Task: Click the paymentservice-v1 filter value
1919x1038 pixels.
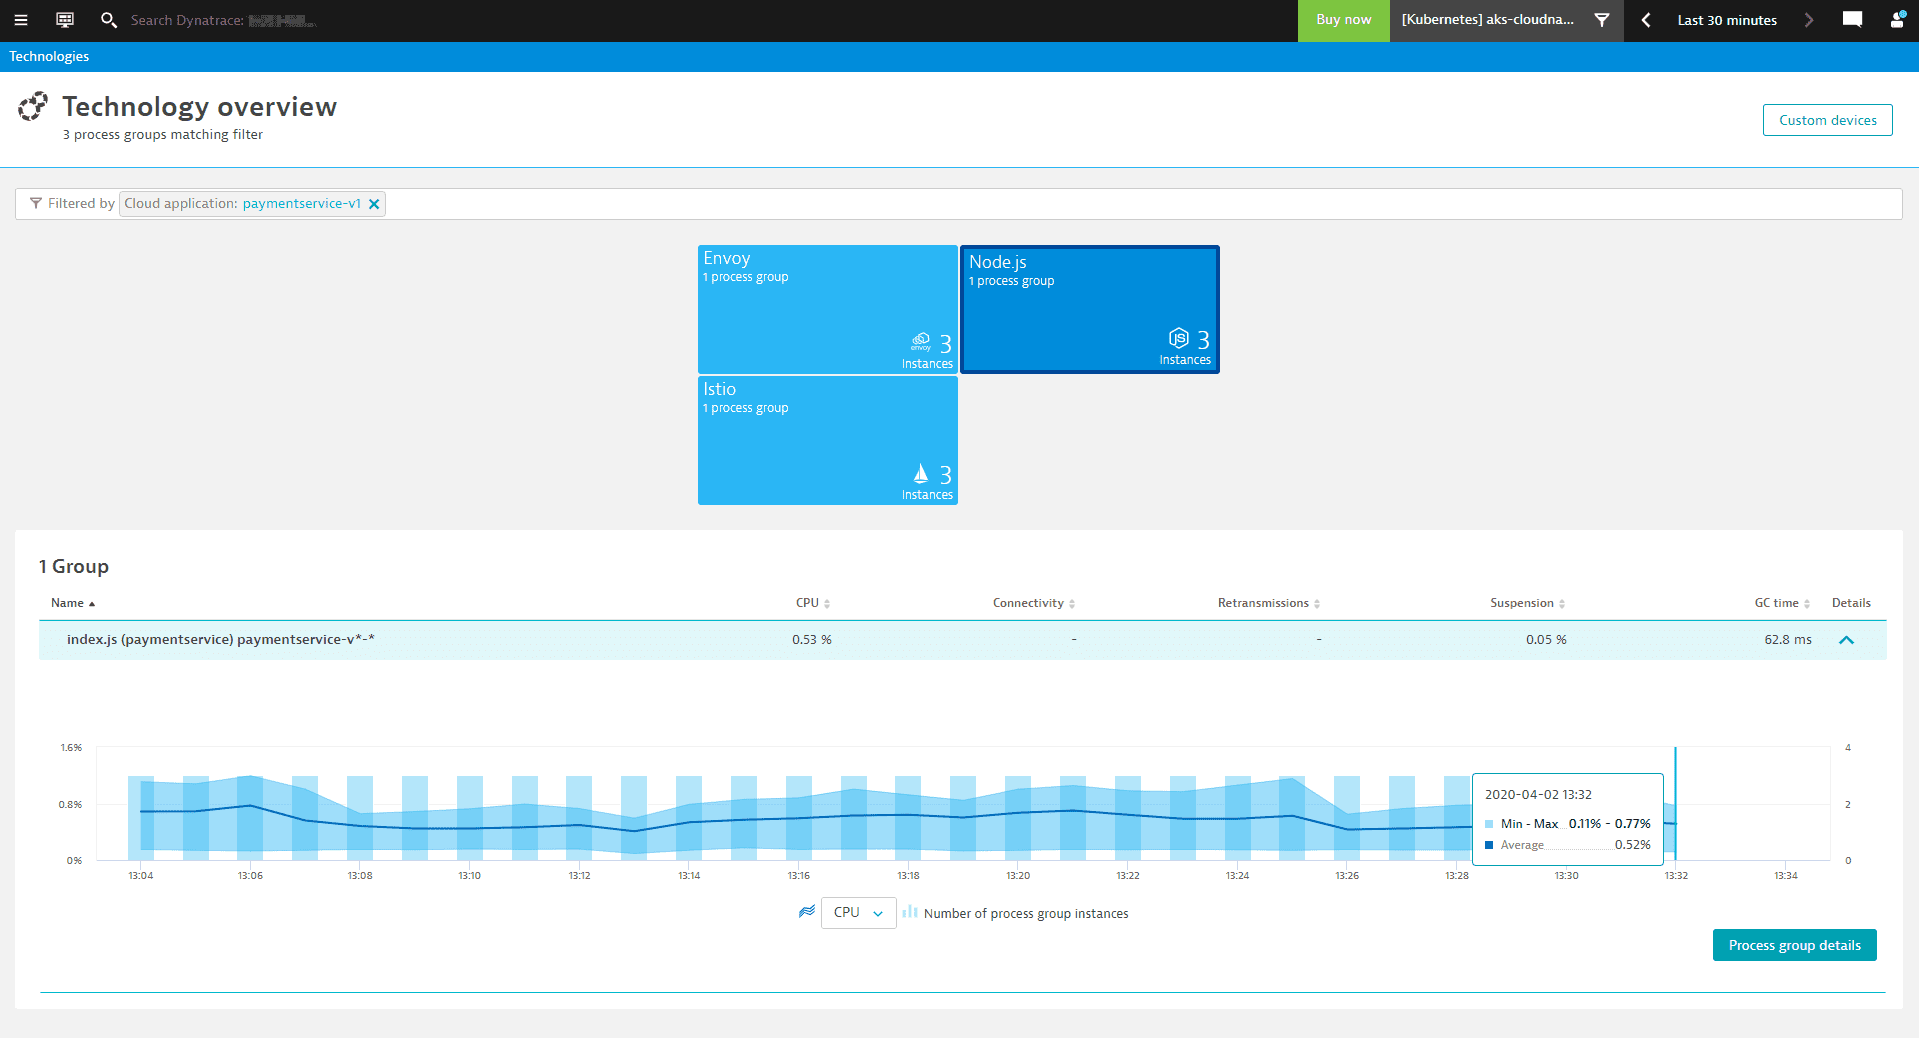Action: pyautogui.click(x=302, y=204)
